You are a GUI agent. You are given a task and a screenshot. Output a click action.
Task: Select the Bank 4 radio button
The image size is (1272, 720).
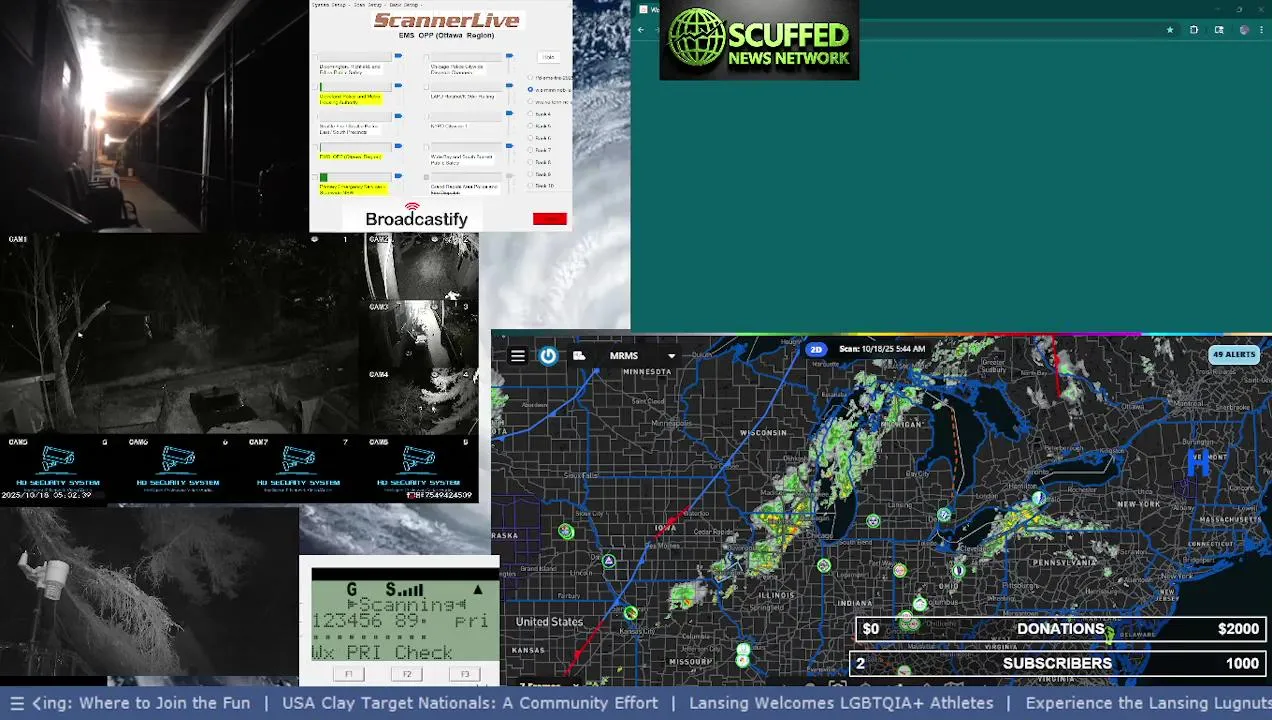530,113
